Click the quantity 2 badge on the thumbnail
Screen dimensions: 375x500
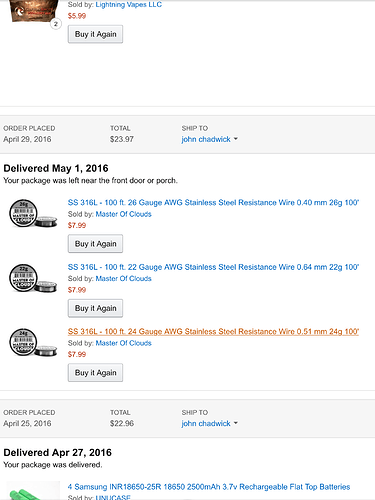pos(56,24)
